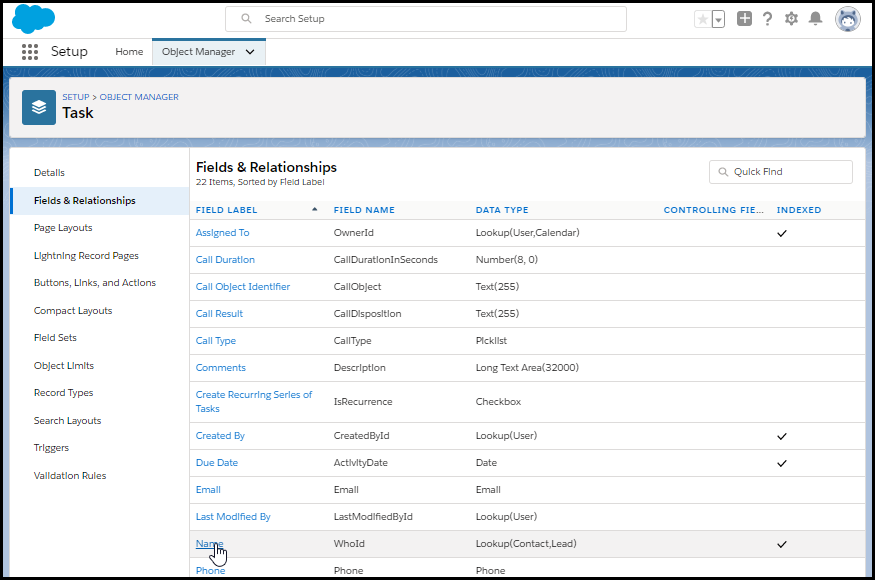Open the Call Duration field
Image resolution: width=875 pixels, height=580 pixels.
(x=225, y=260)
